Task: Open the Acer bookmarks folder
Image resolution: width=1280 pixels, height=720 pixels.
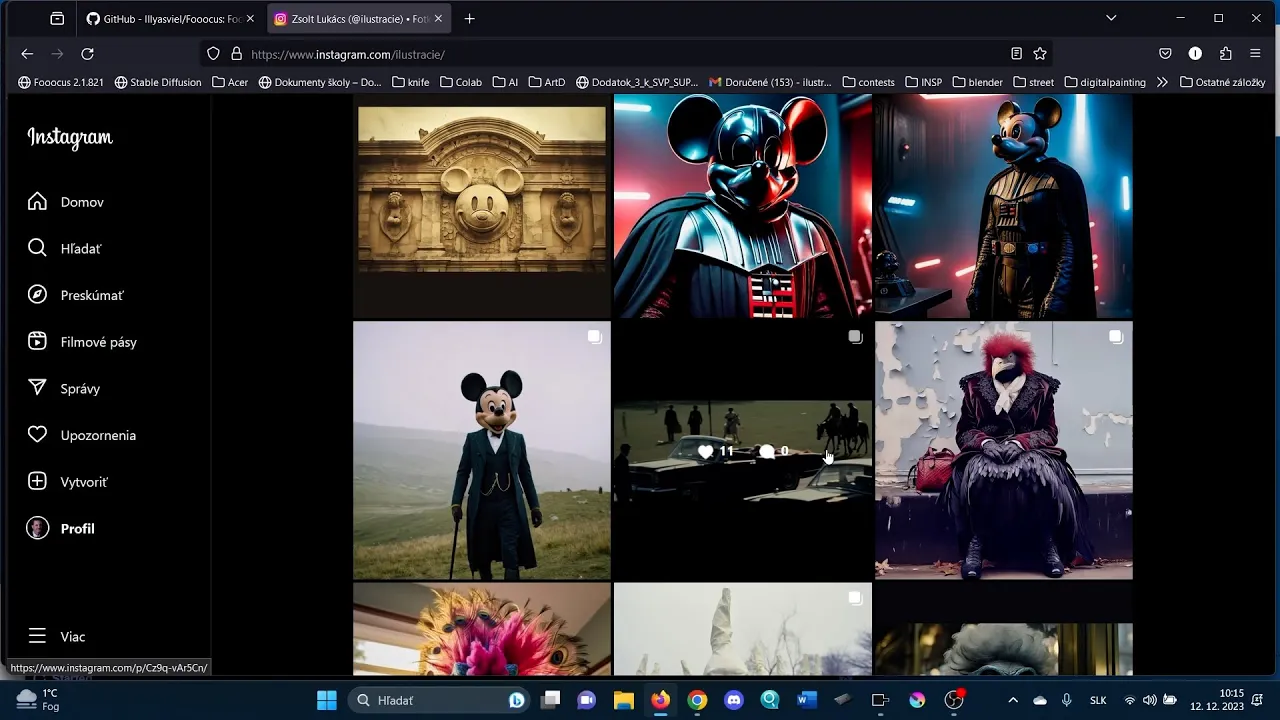Action: click(x=230, y=82)
